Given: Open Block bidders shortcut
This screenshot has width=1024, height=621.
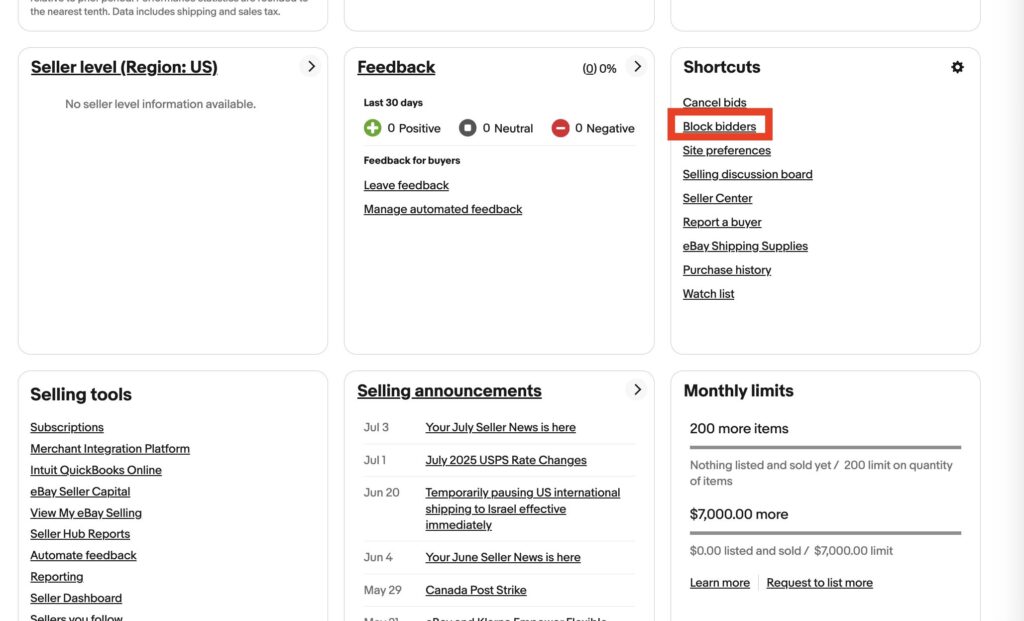Looking at the screenshot, I should (x=719, y=127).
